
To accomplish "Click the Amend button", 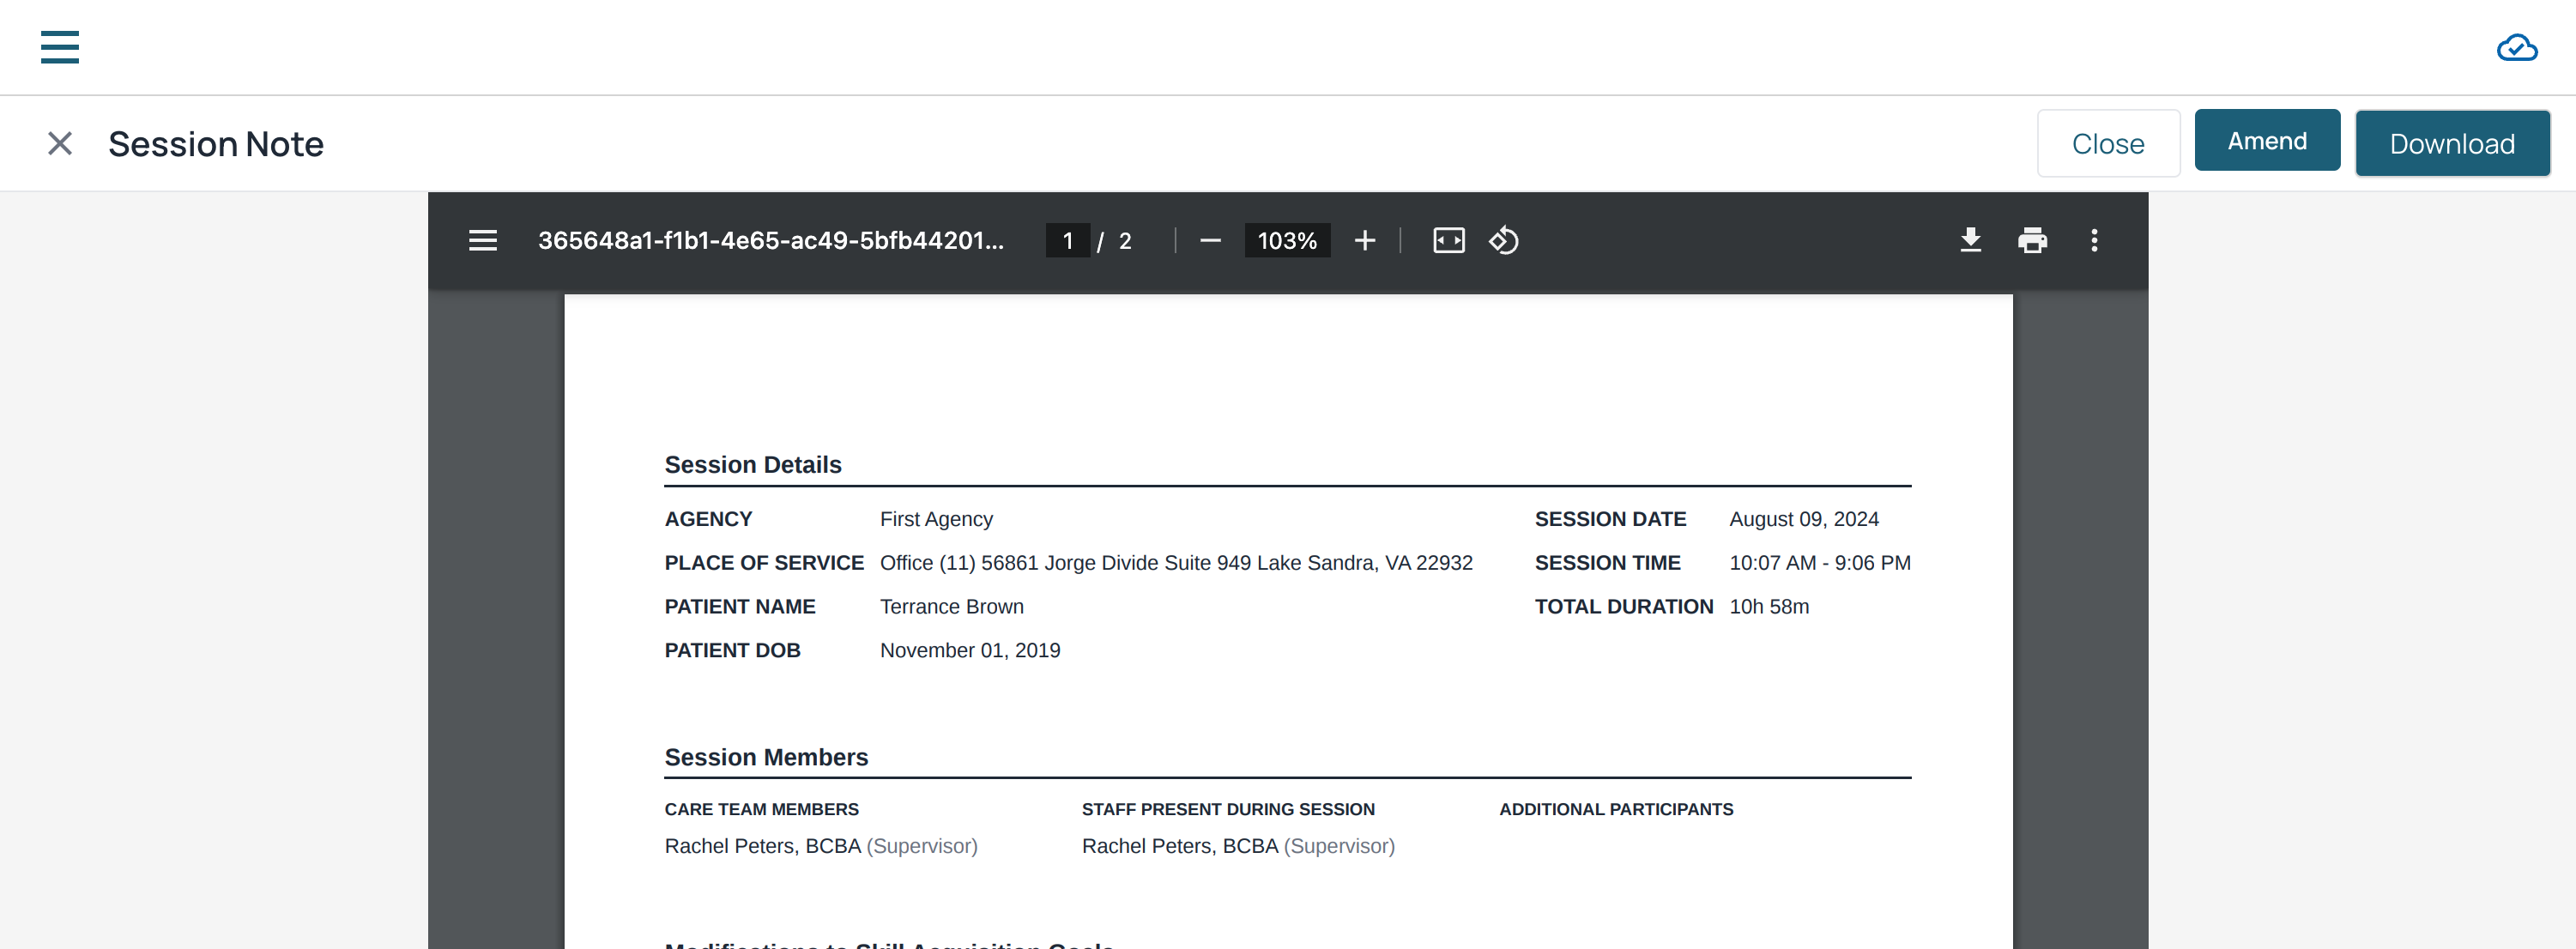I will (2267, 140).
